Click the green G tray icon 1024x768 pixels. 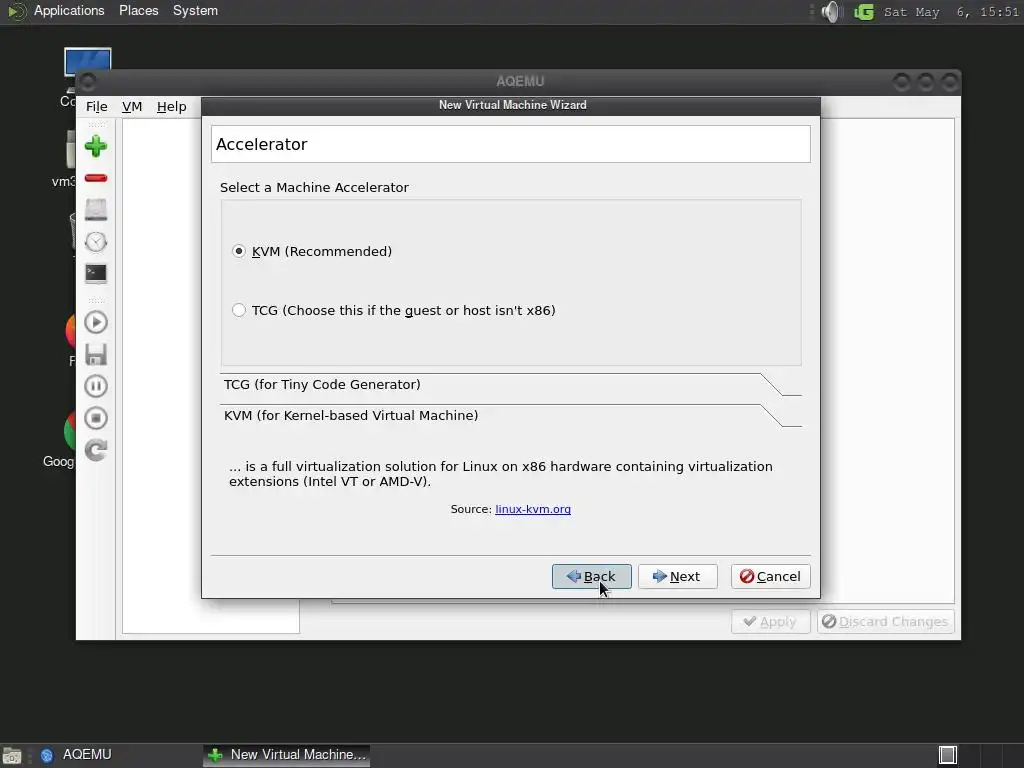pyautogui.click(x=864, y=12)
